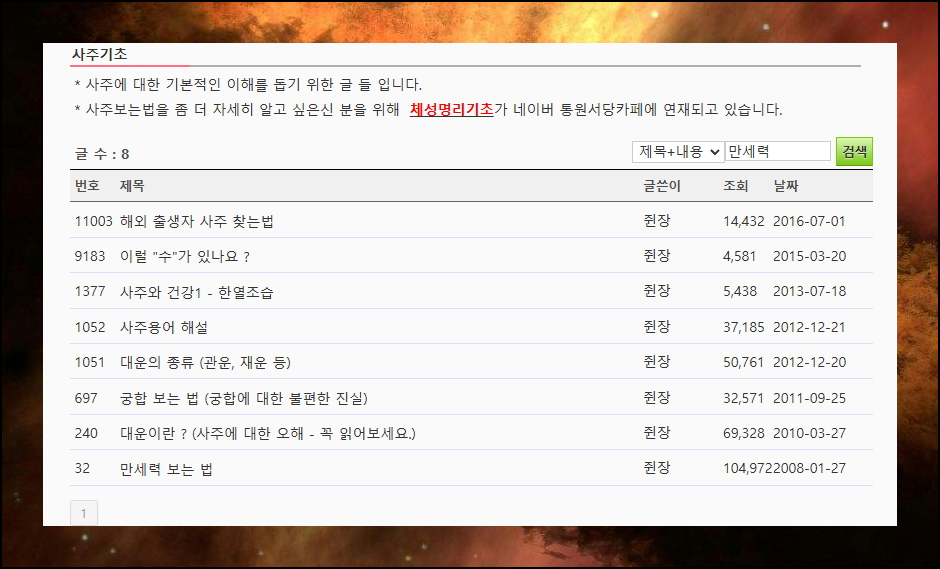The height and width of the screenshot is (569, 940).
Task: Click the green 검색 button
Action: pos(854,152)
